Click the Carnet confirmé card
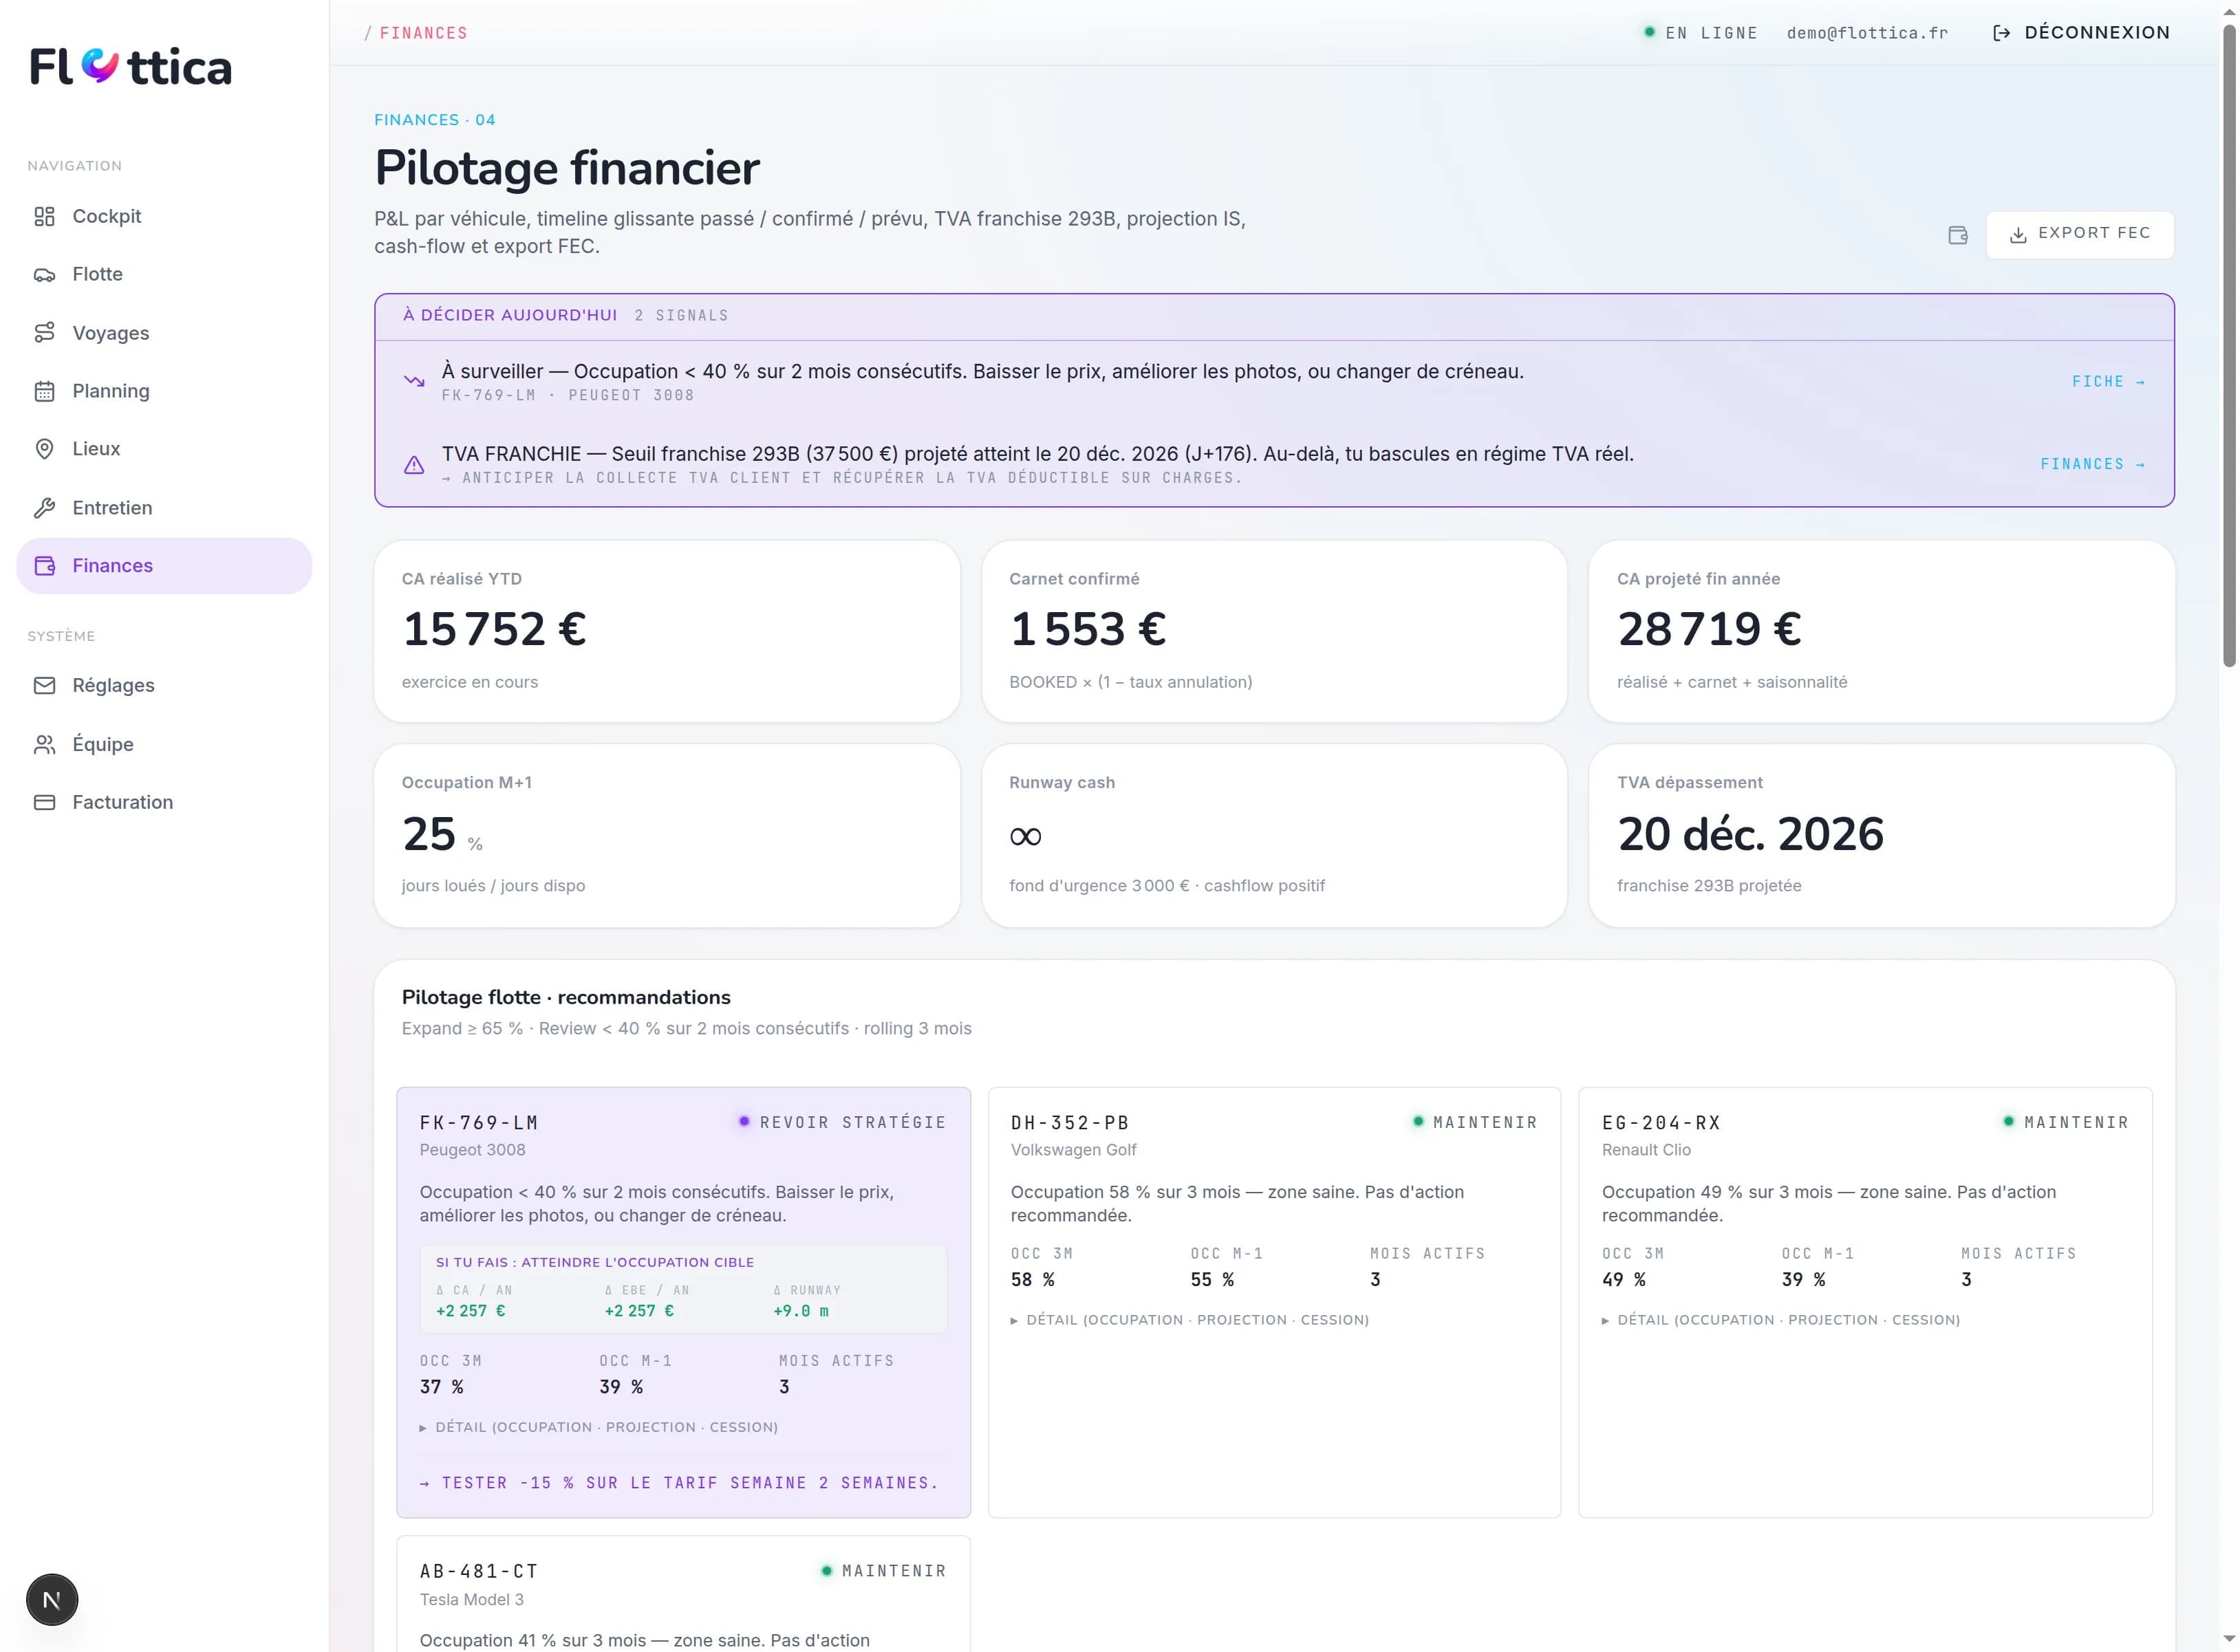The width and height of the screenshot is (2240, 1652). pos(1274,631)
